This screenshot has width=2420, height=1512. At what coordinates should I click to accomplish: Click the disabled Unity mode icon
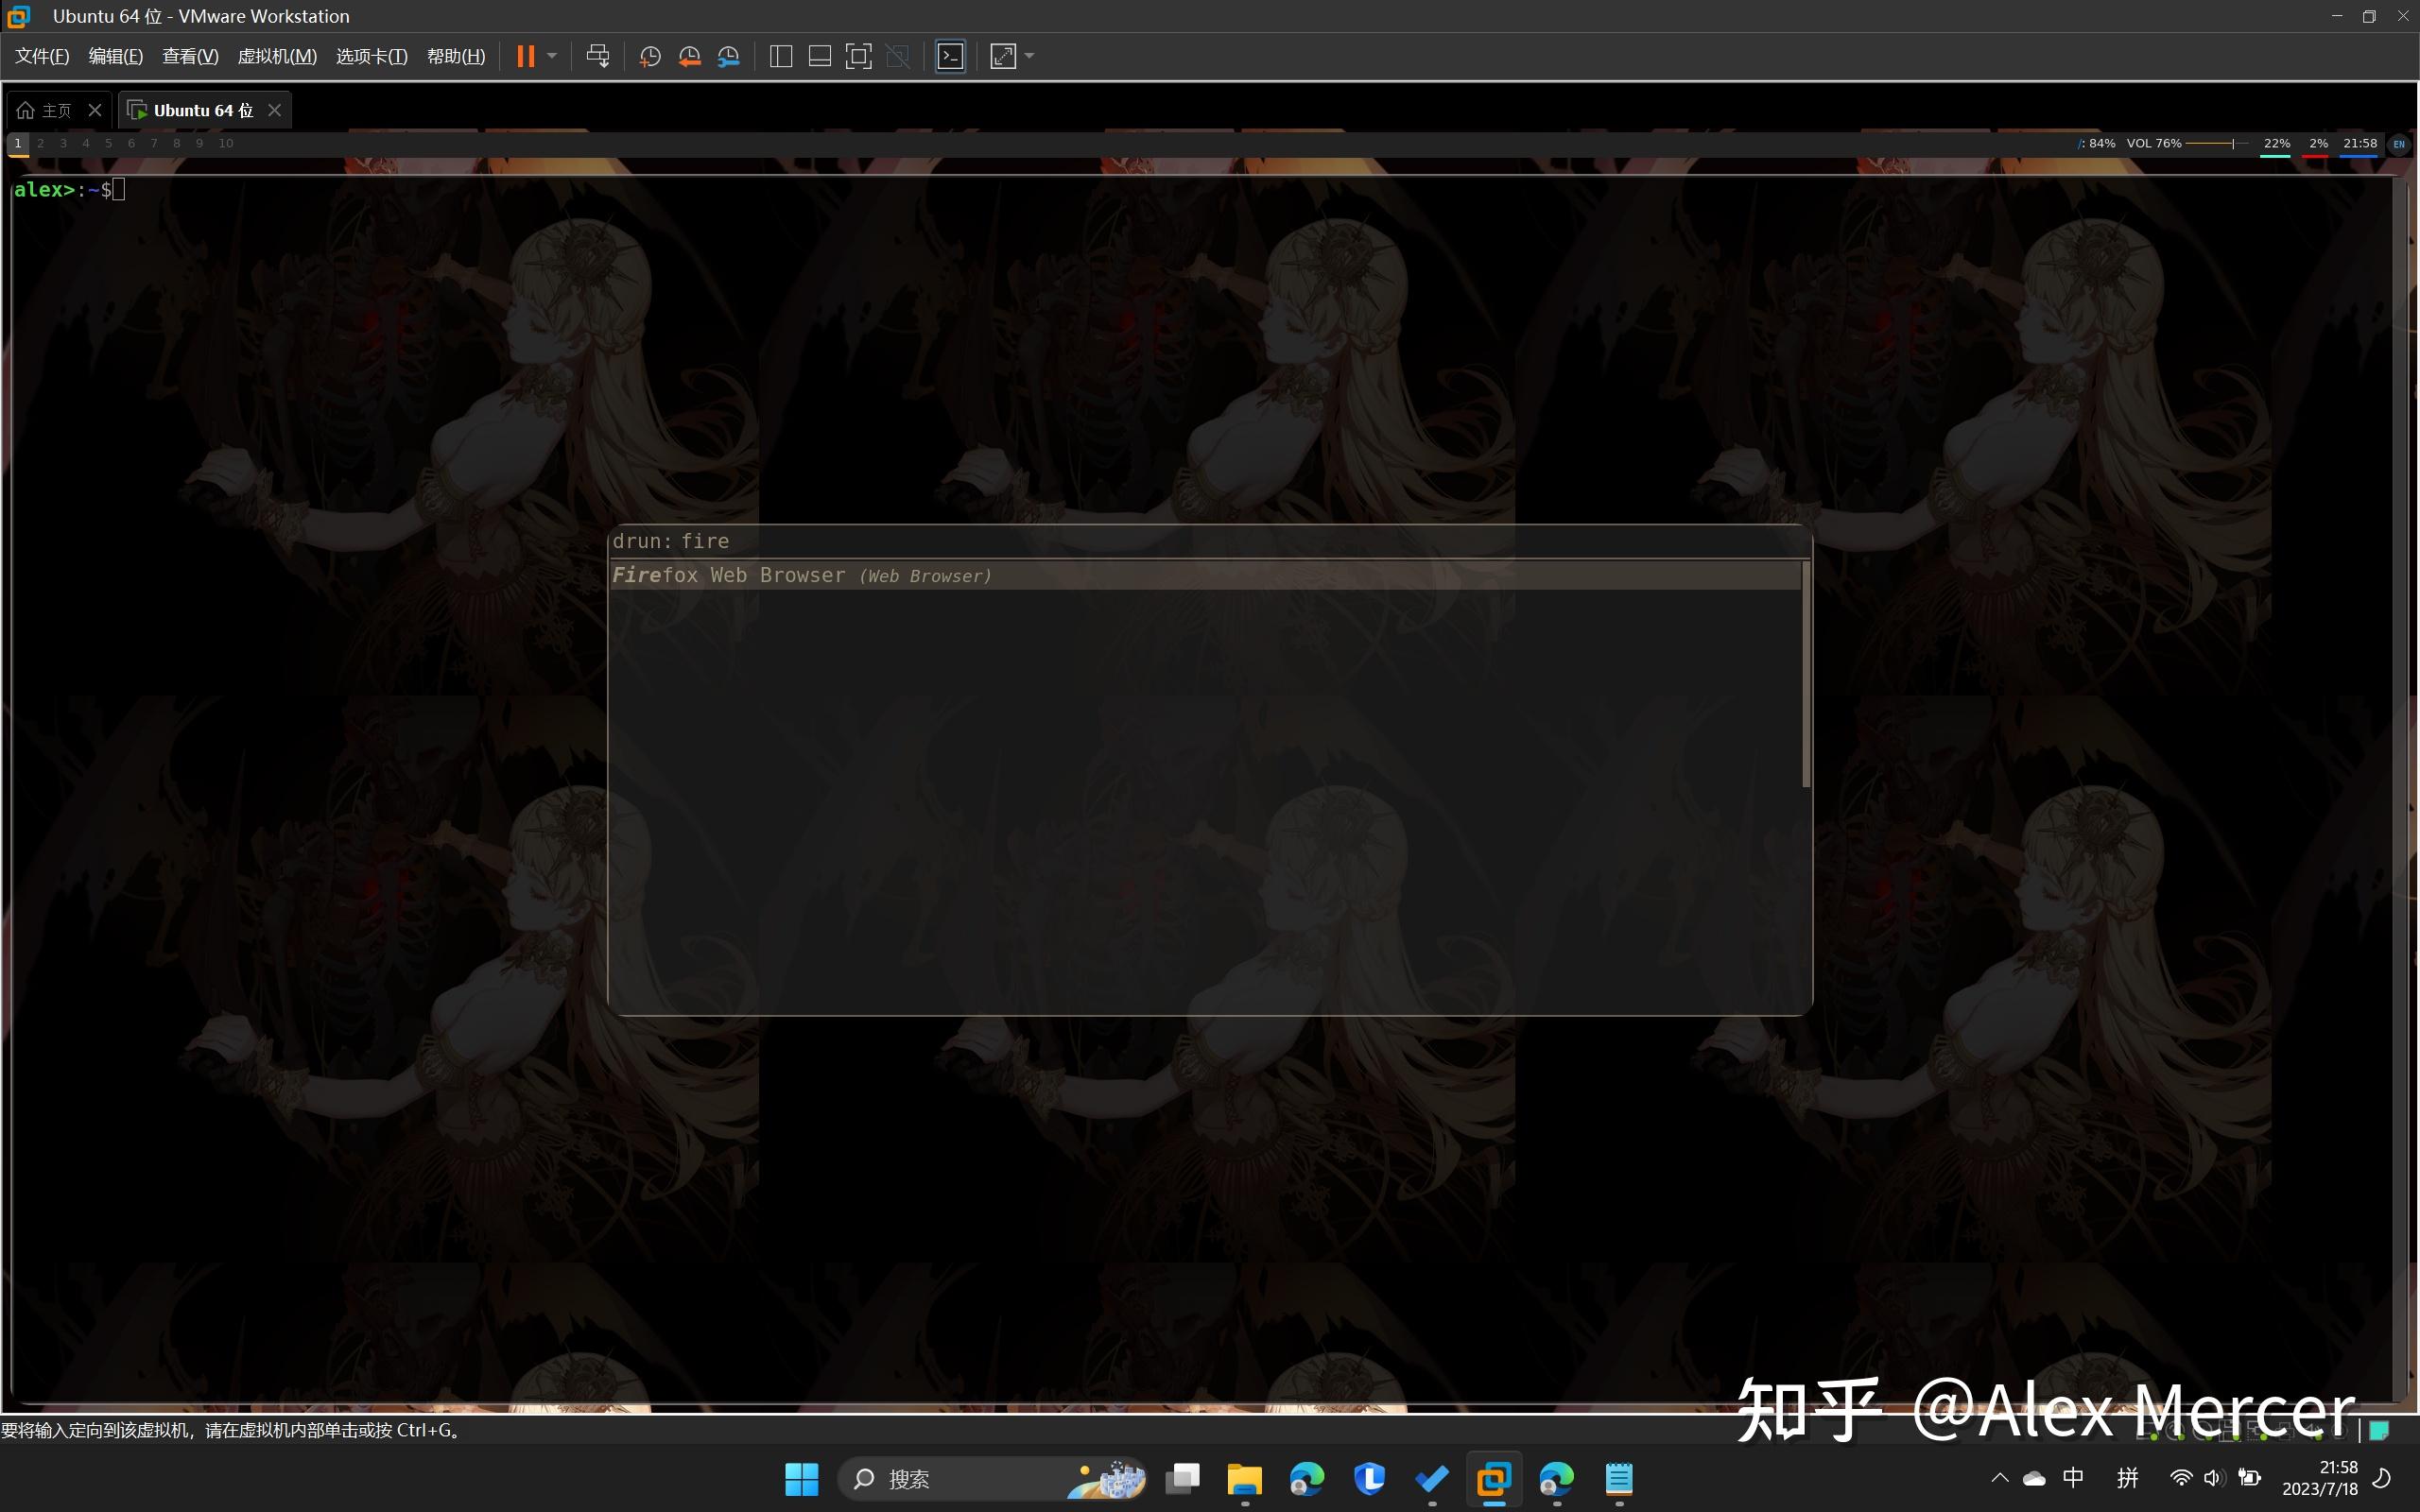tap(898, 56)
